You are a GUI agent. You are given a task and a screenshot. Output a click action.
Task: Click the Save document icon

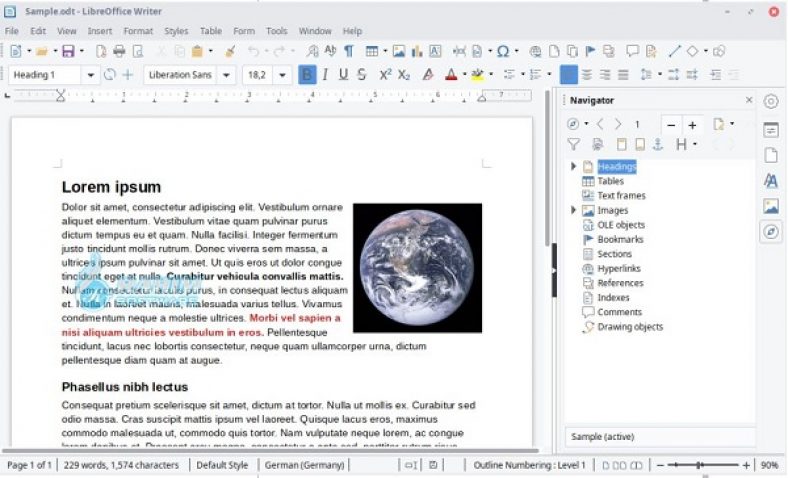click(67, 51)
